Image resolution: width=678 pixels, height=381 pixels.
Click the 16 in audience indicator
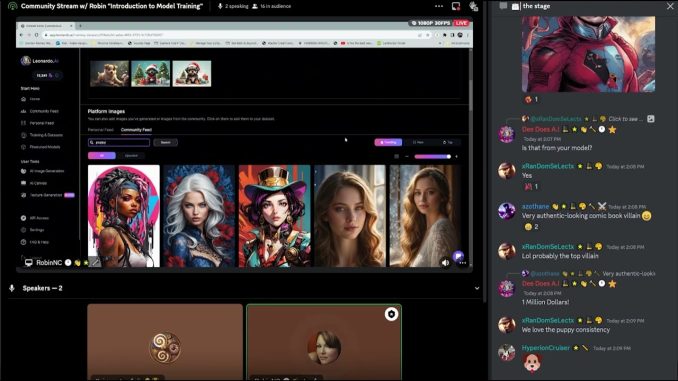click(272, 6)
